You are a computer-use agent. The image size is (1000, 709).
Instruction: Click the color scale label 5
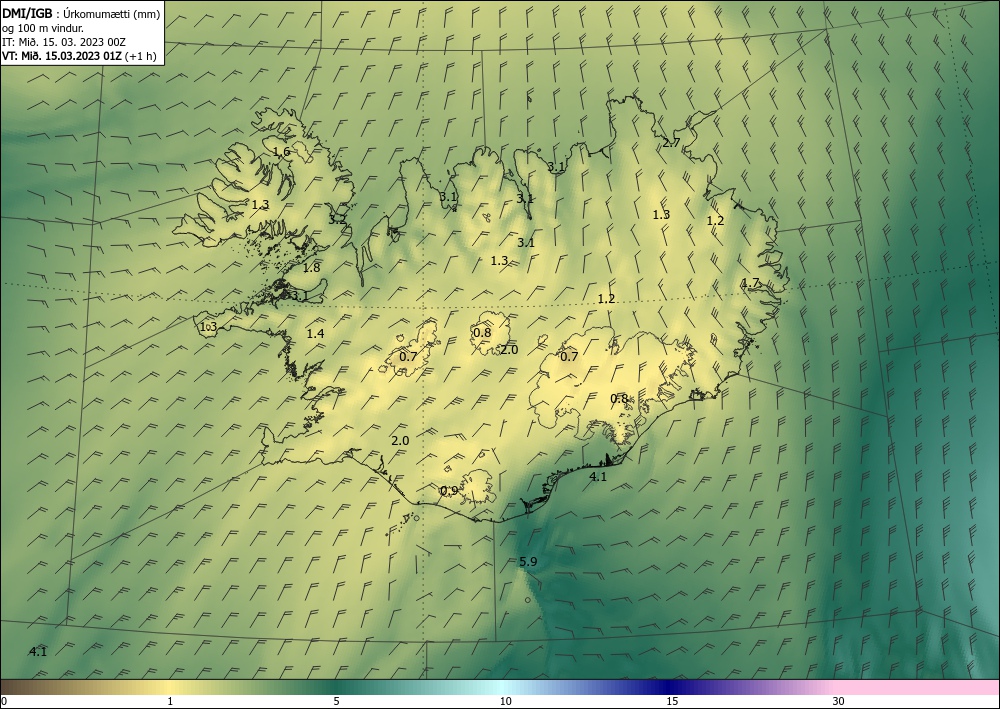[x=336, y=701]
